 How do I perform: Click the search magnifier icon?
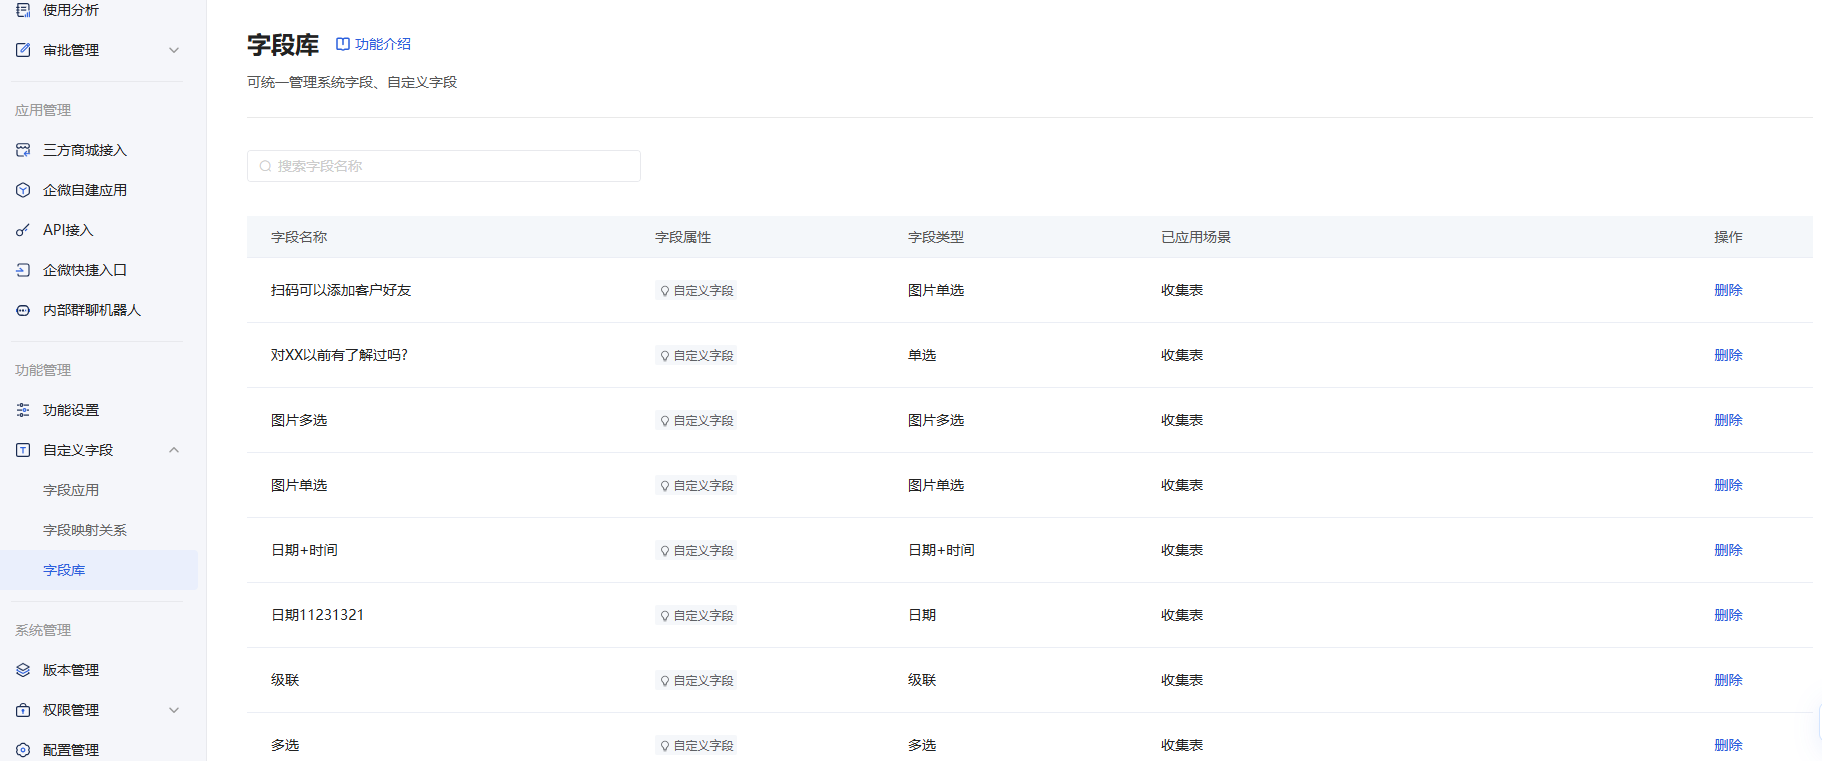tap(265, 166)
